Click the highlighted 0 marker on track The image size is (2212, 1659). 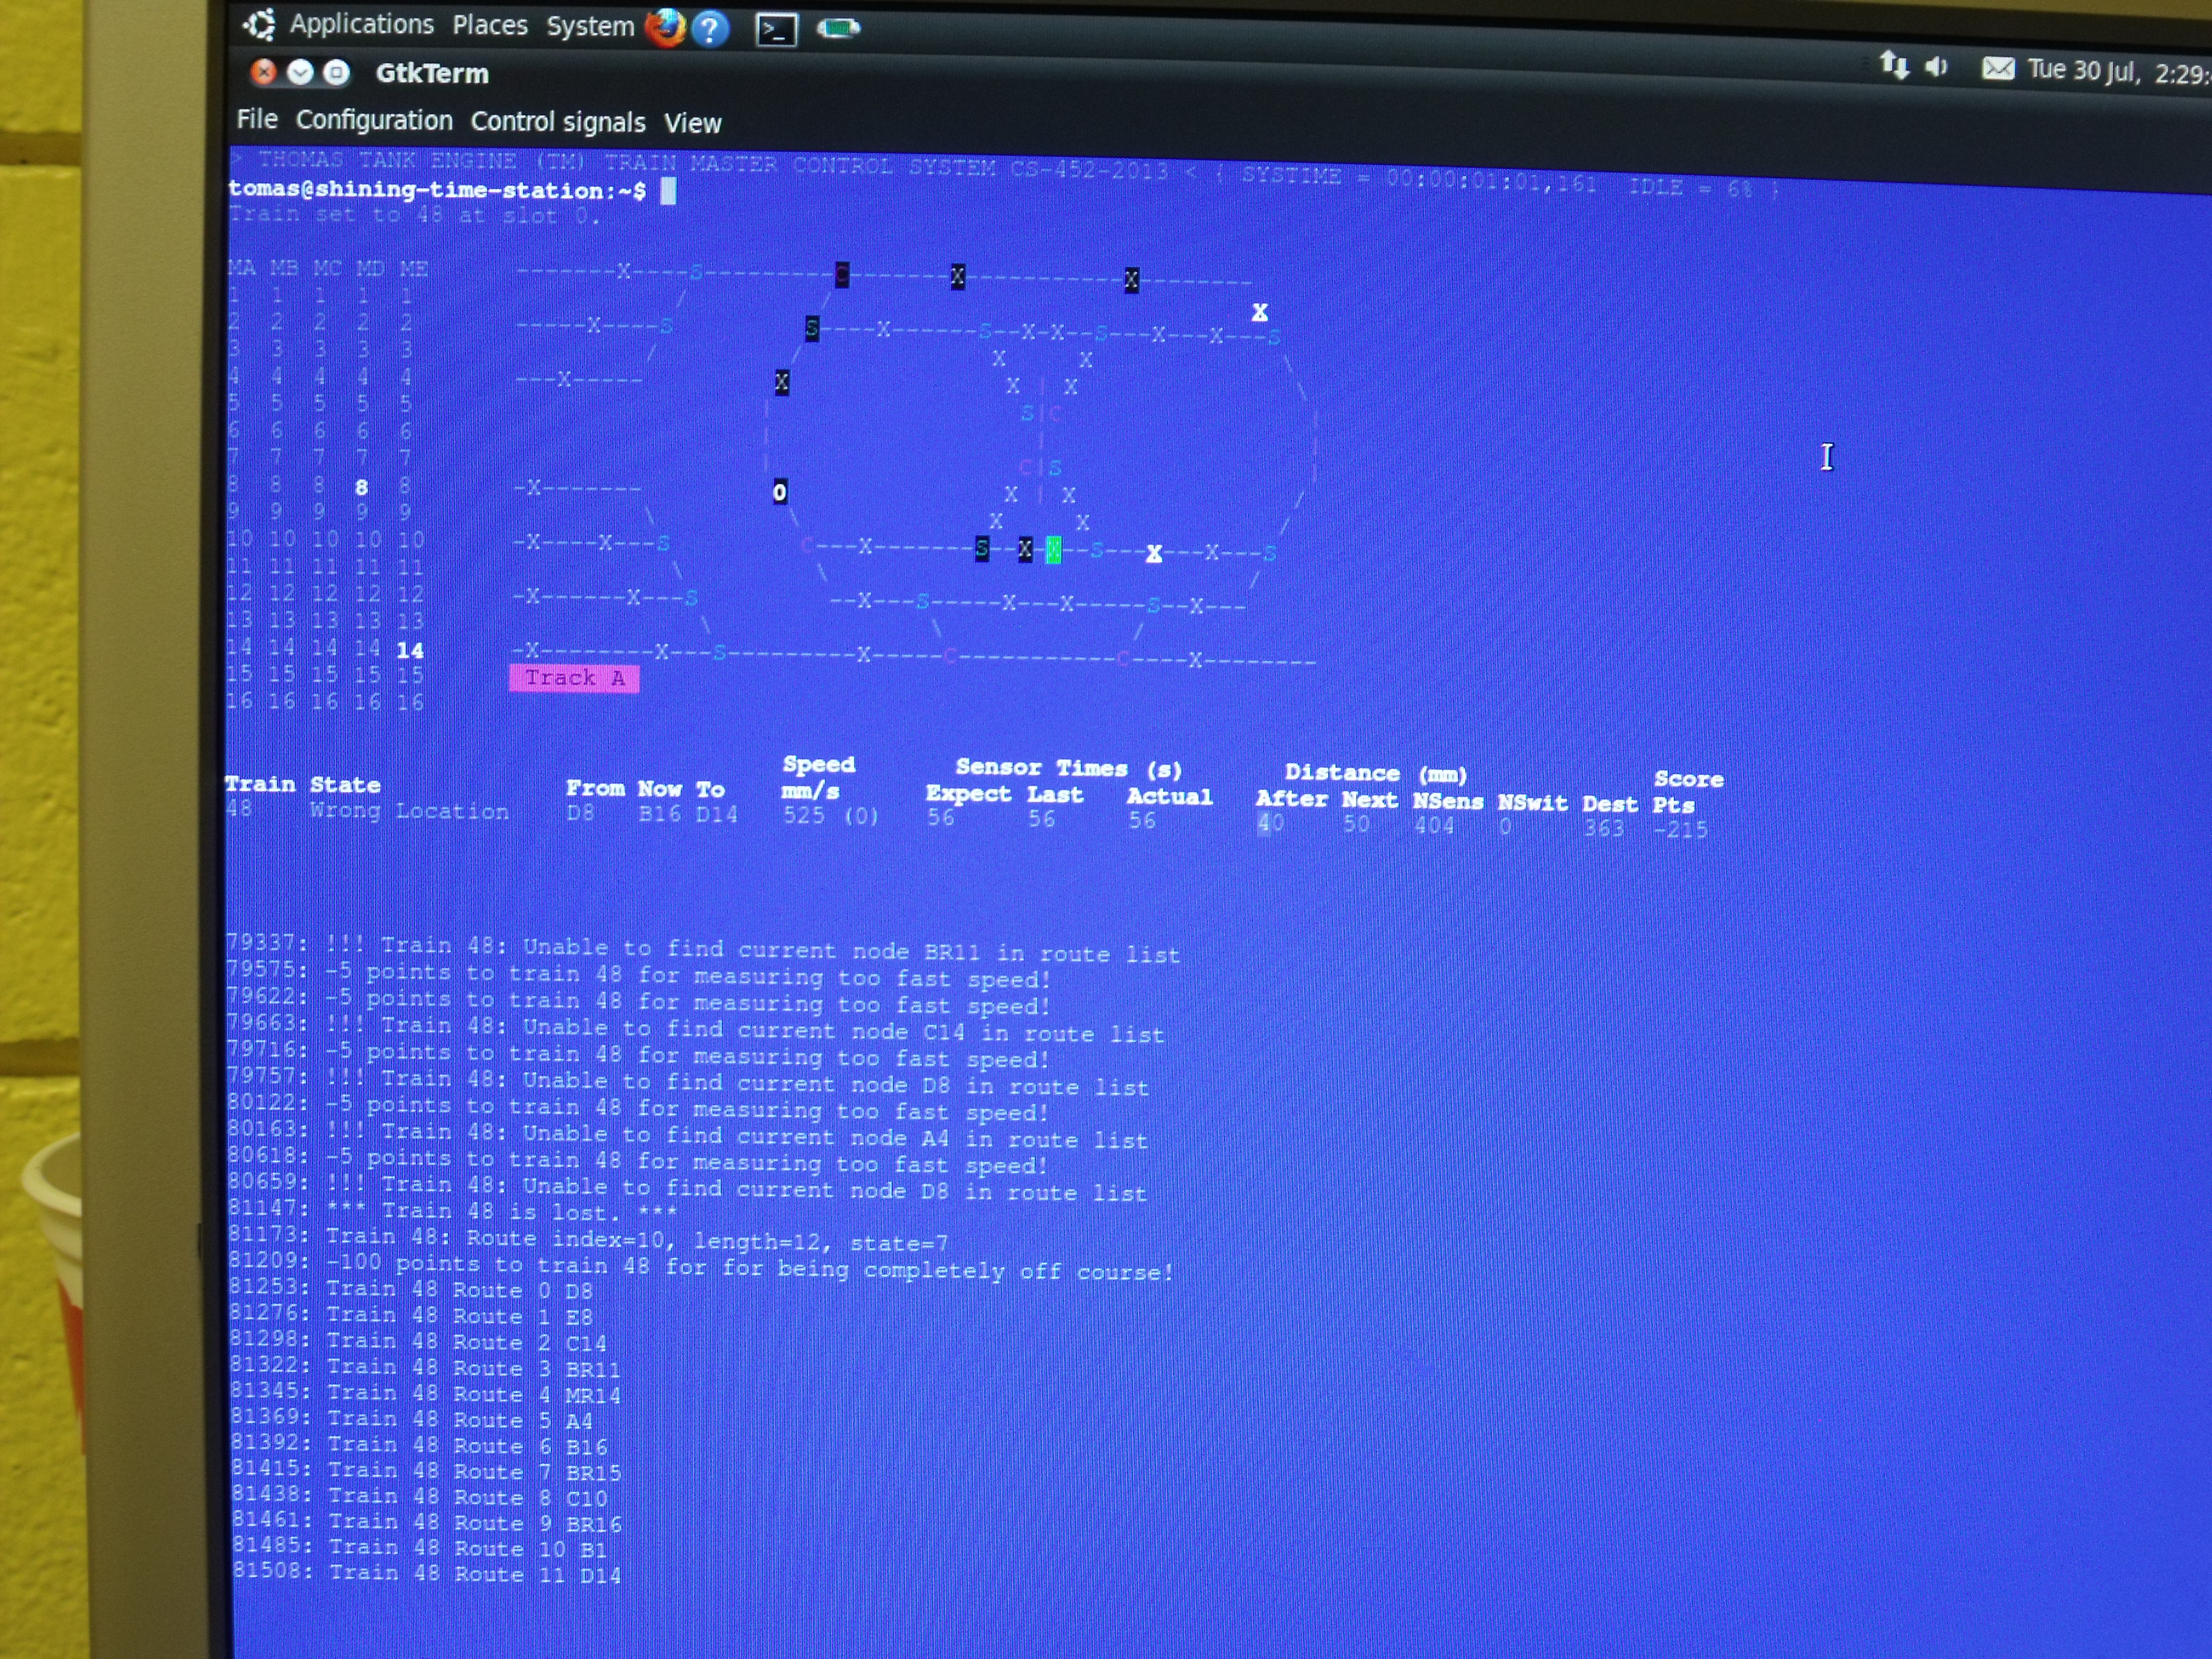pyautogui.click(x=780, y=492)
